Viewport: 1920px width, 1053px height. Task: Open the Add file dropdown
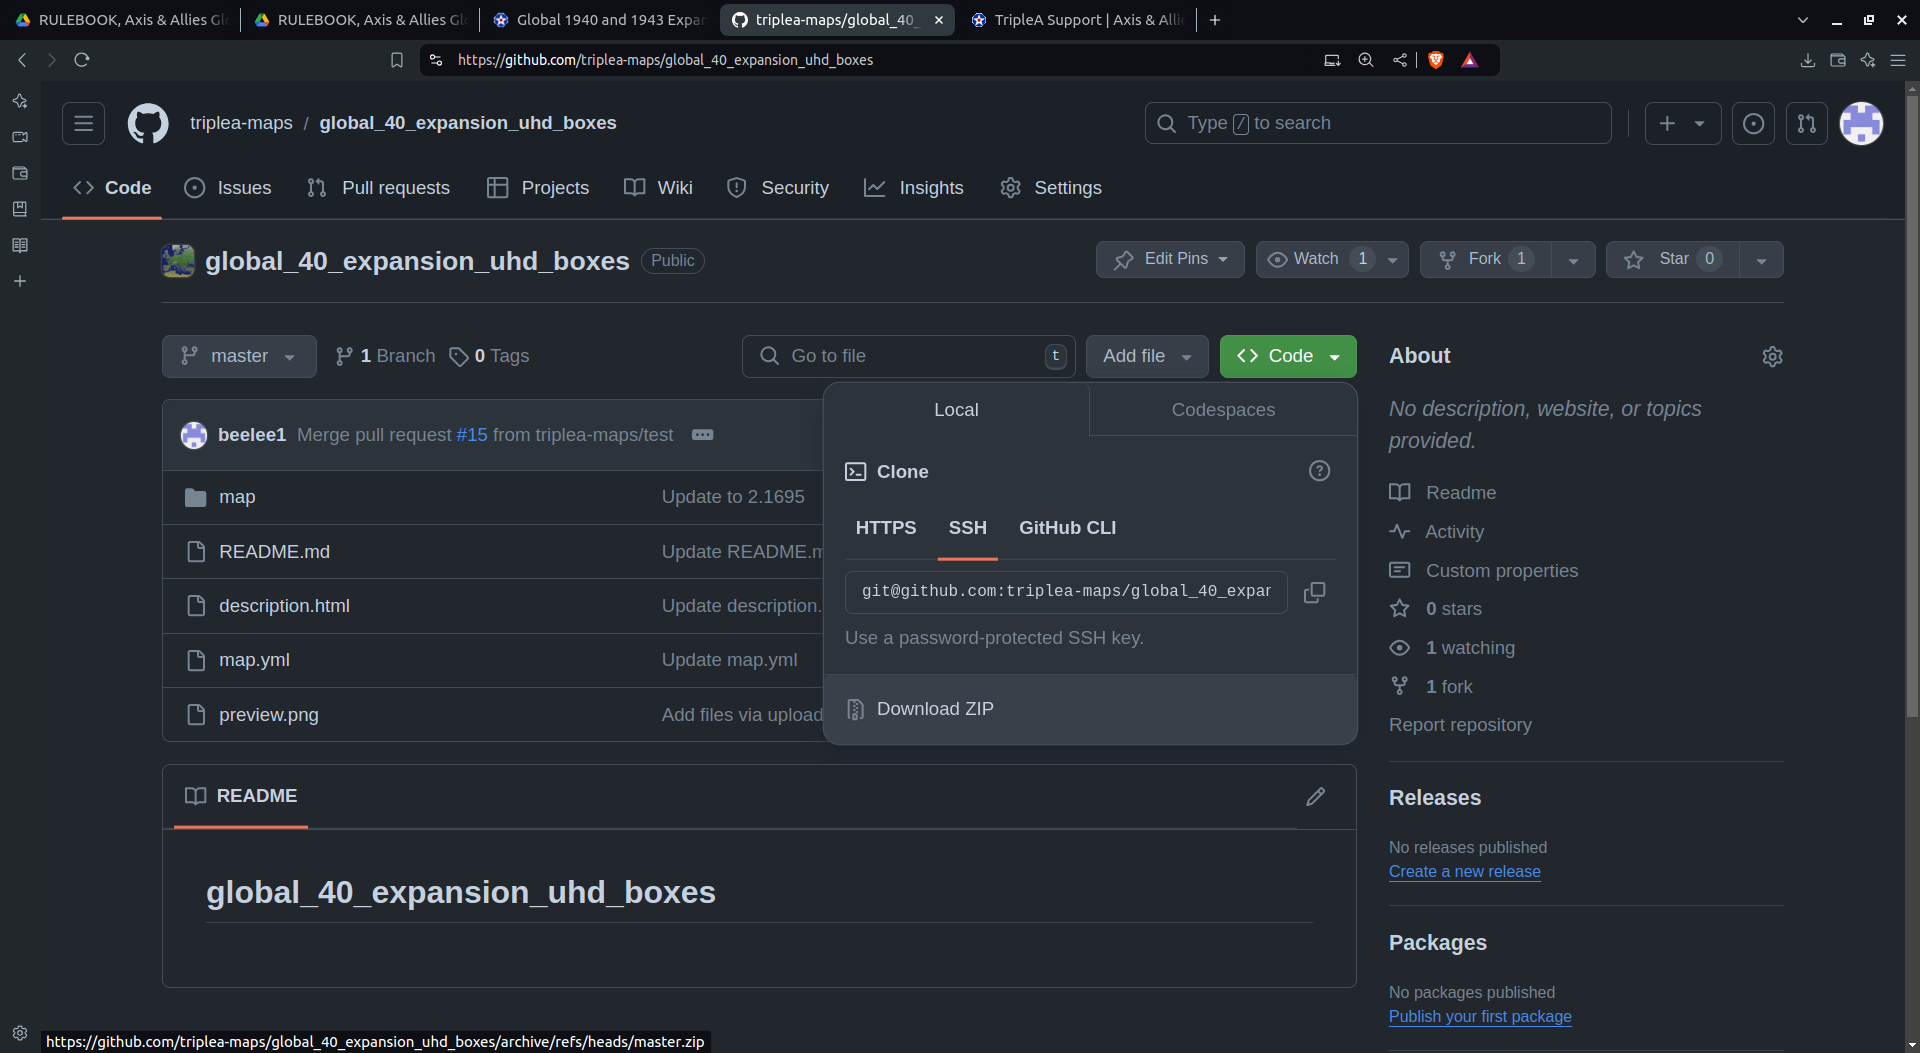pyautogui.click(x=1146, y=356)
